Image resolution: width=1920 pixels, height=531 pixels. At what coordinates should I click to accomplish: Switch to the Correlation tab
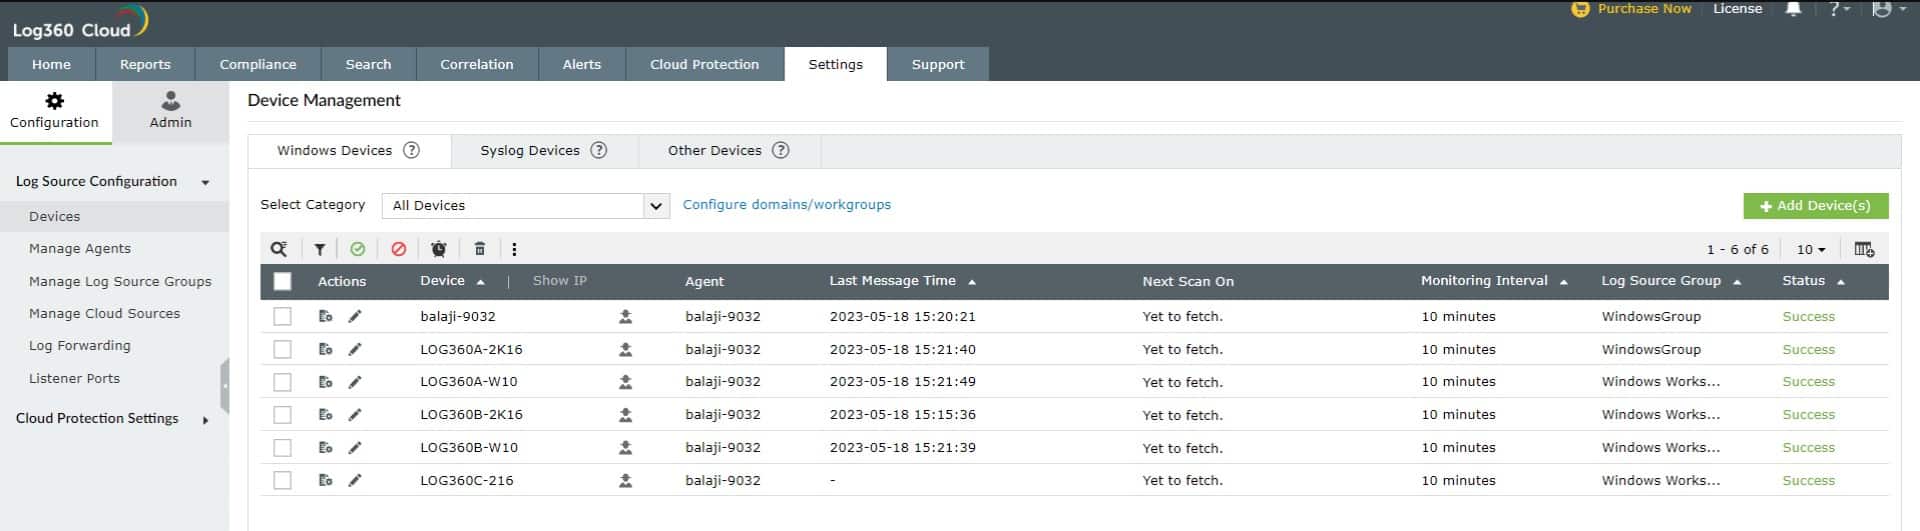pos(477,64)
